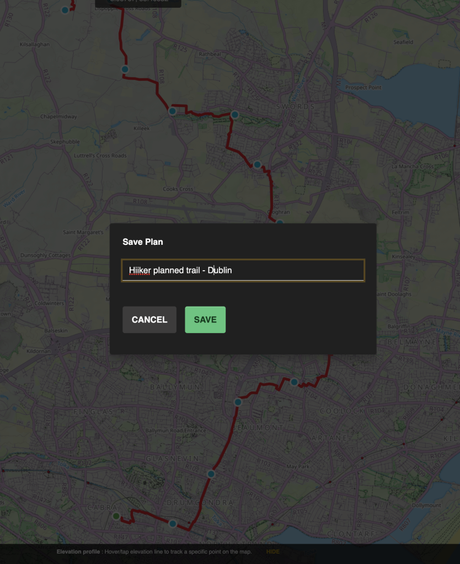Select the blue waypoint west of Swords
This screenshot has height=564, width=460.
pos(234,115)
